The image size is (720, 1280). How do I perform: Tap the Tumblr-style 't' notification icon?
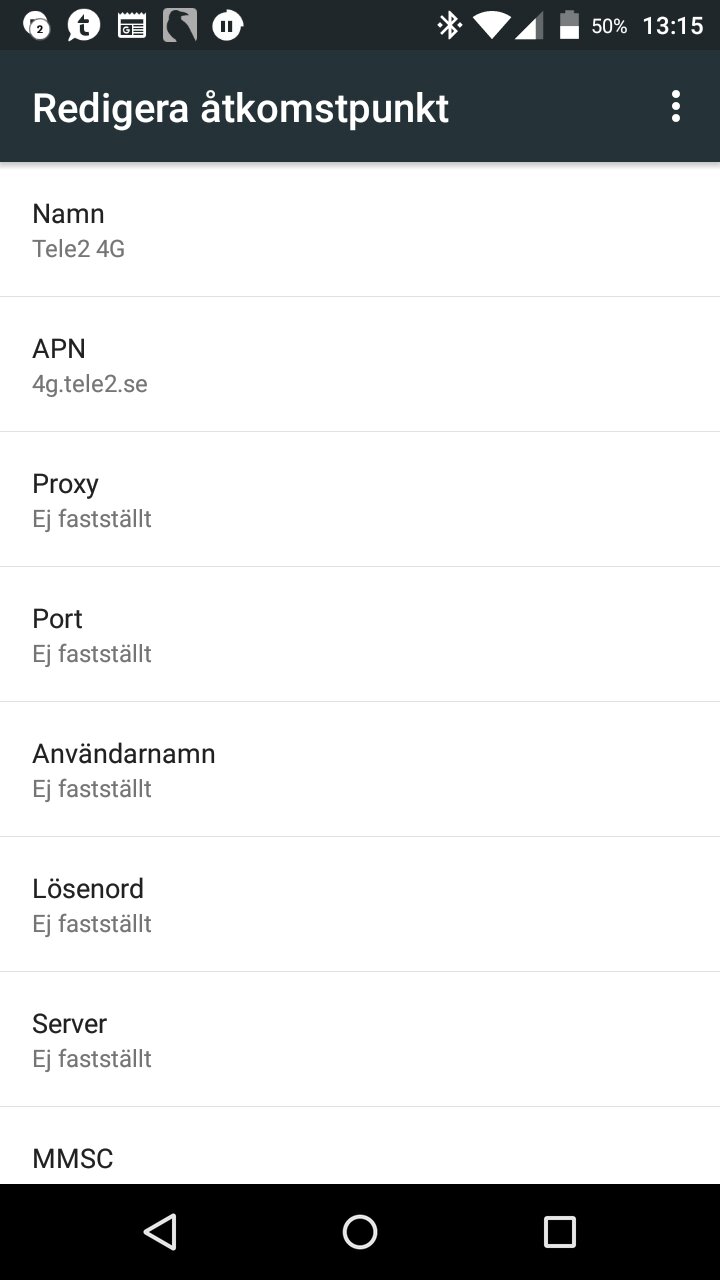tap(84, 26)
